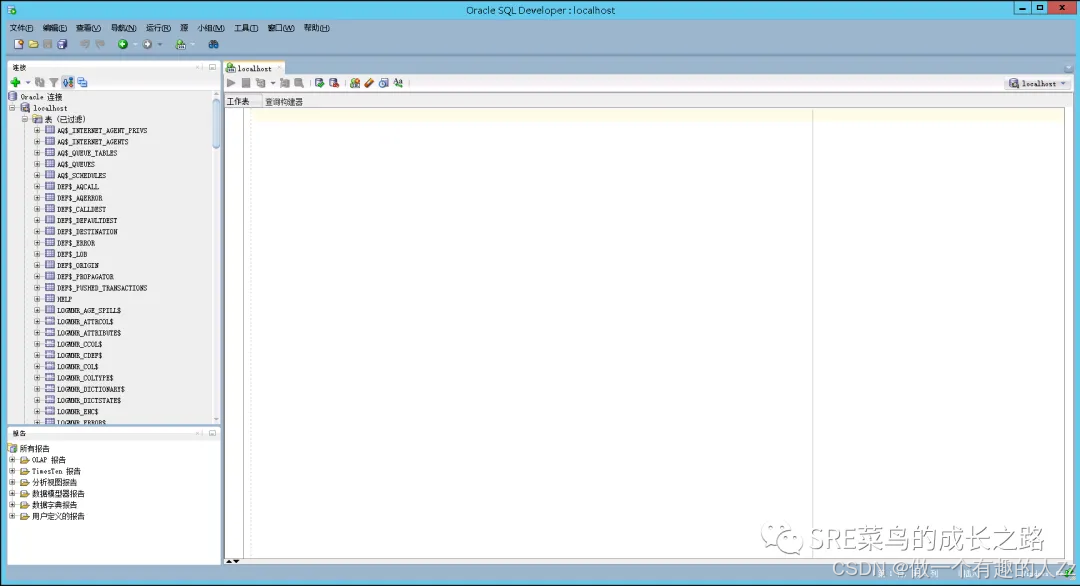Open the 编辑(E) menu
Viewport: 1080px width, 586px height.
[x=54, y=28]
